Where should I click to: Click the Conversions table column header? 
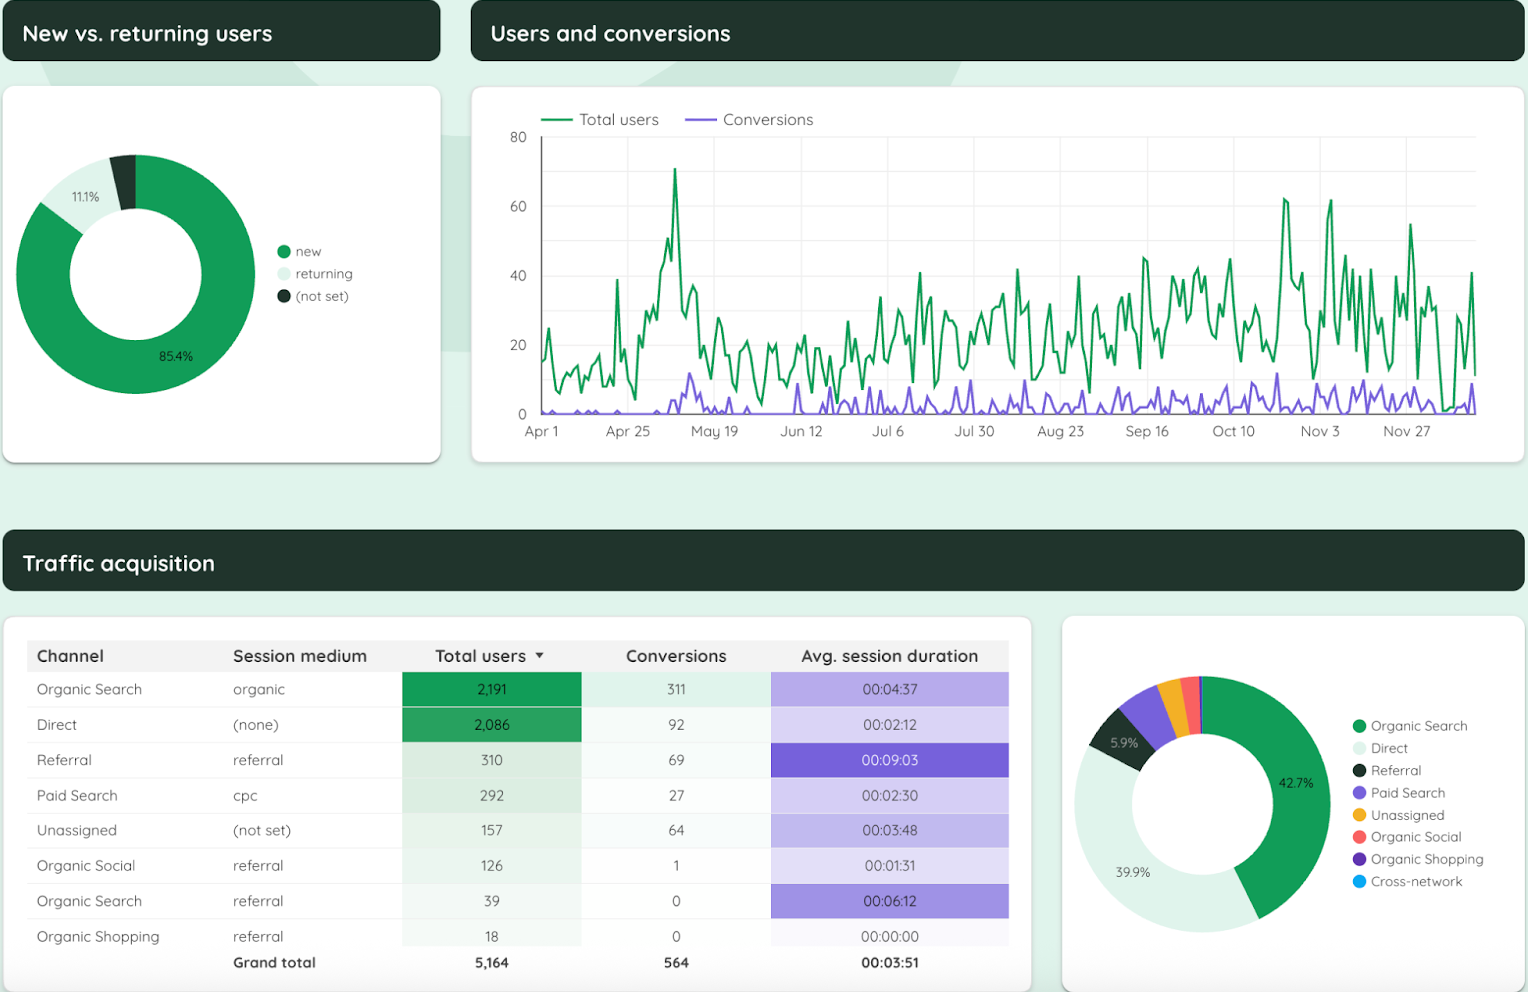click(676, 656)
